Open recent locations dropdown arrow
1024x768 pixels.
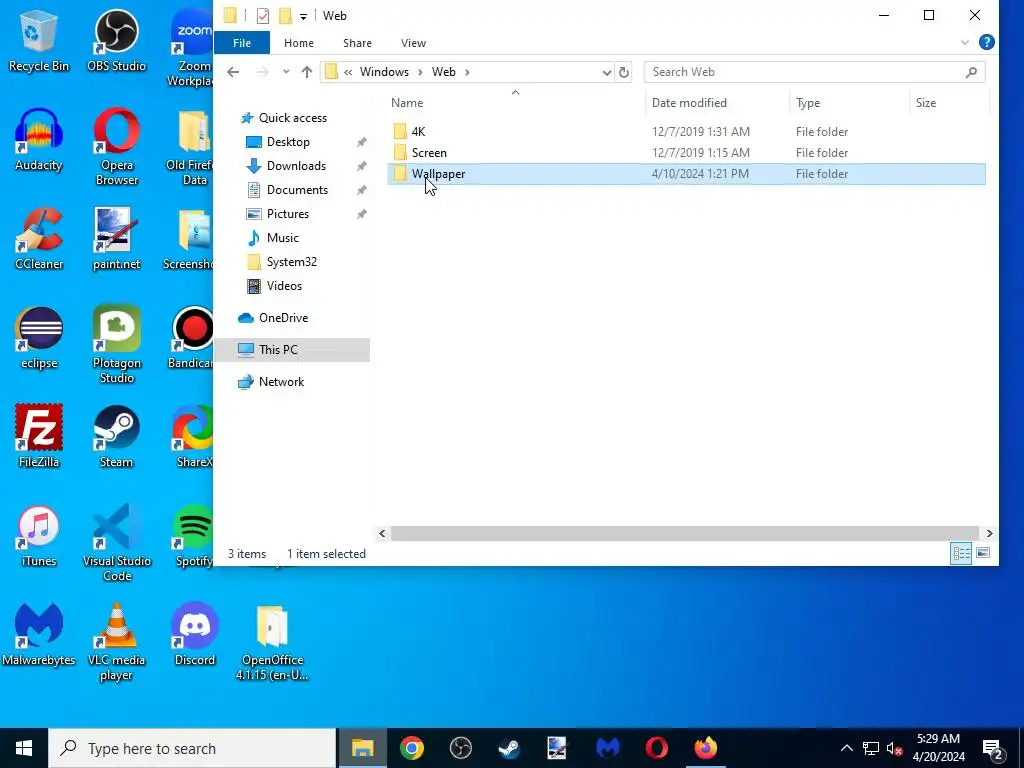(286, 72)
